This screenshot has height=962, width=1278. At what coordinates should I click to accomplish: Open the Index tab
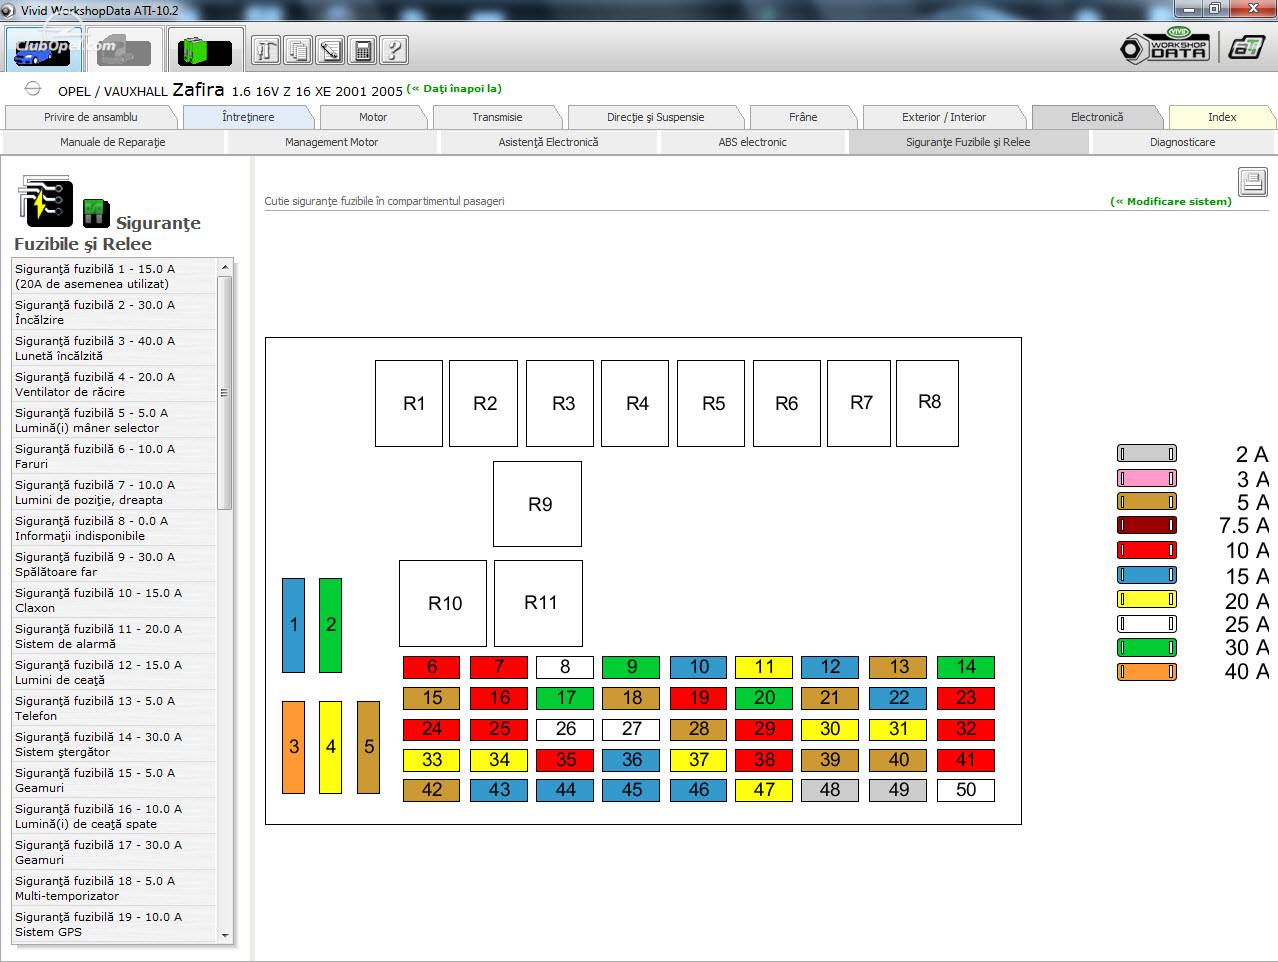[1222, 117]
